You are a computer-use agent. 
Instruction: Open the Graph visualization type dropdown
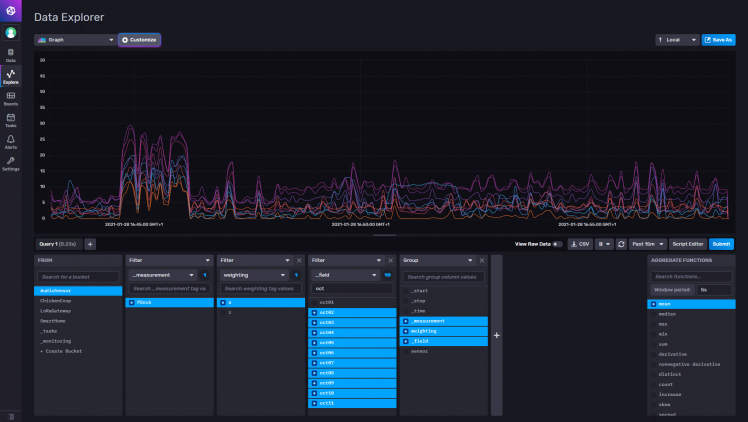75,40
